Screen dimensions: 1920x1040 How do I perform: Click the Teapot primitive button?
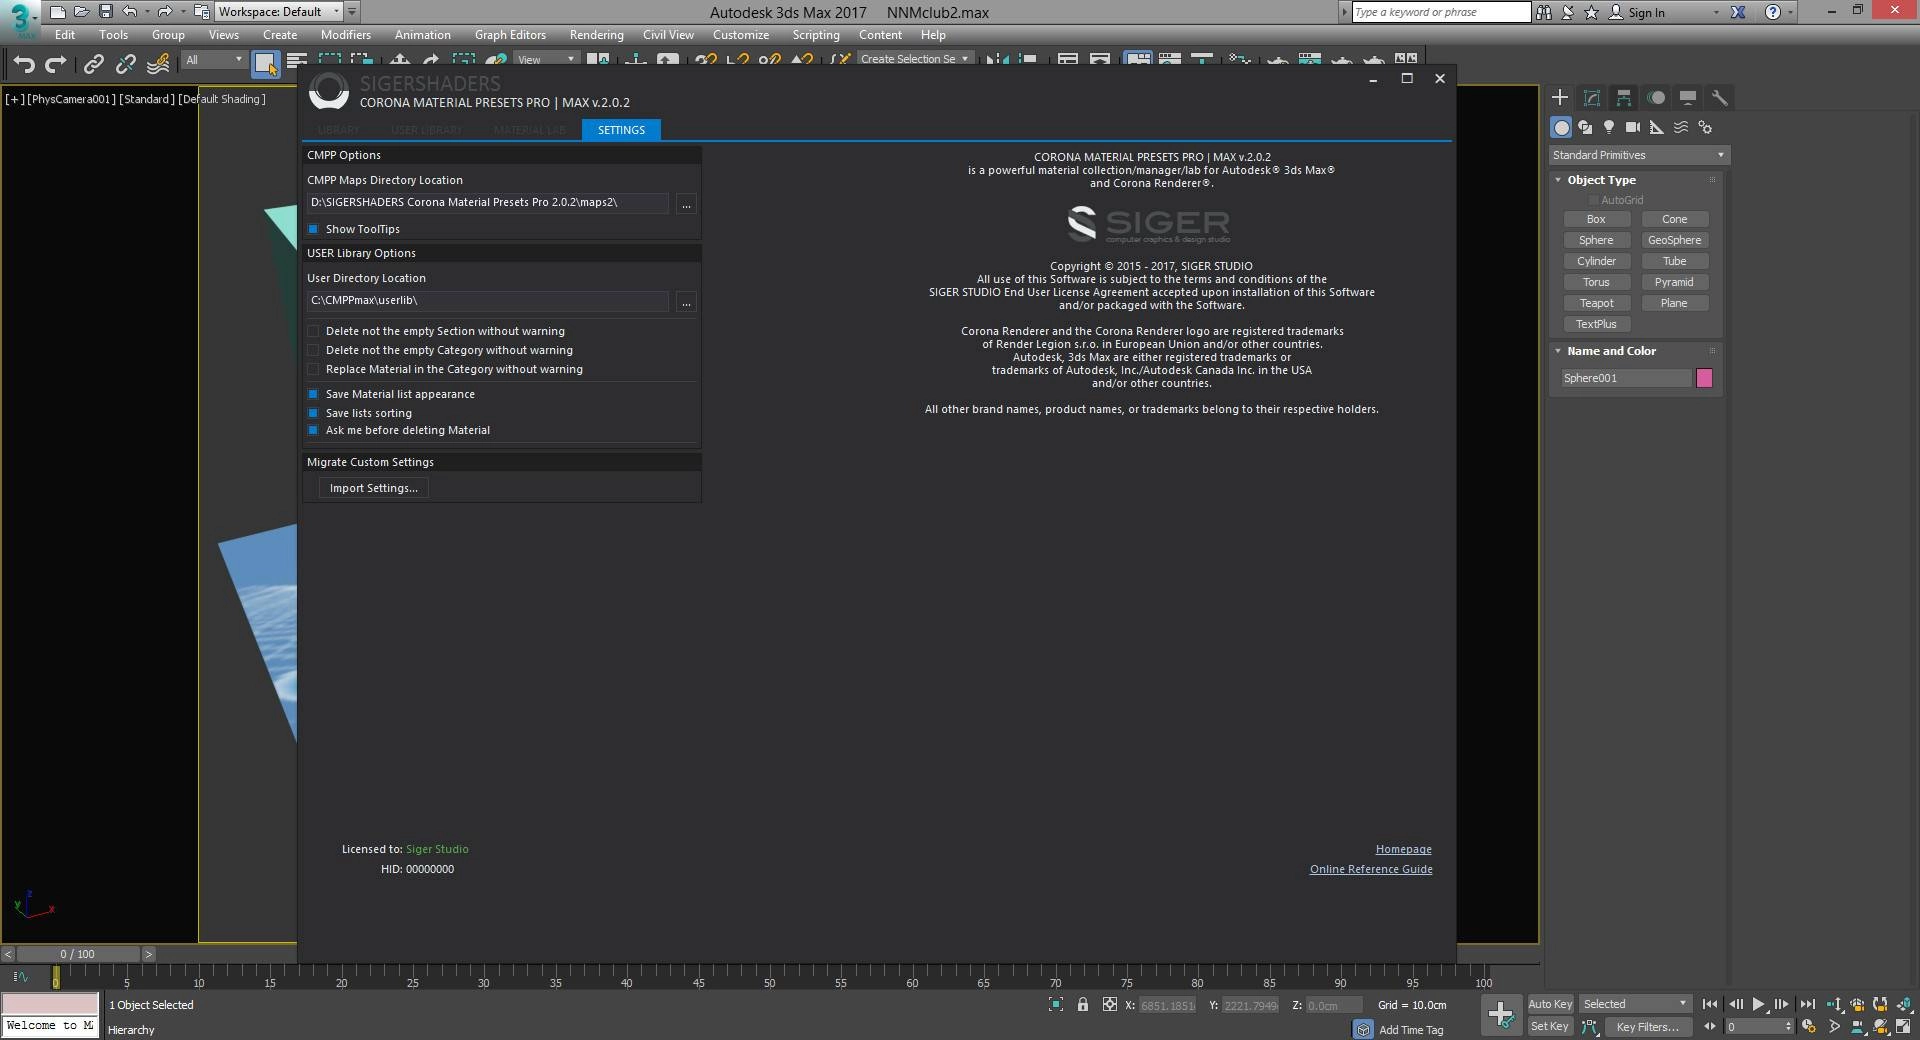tap(1596, 303)
